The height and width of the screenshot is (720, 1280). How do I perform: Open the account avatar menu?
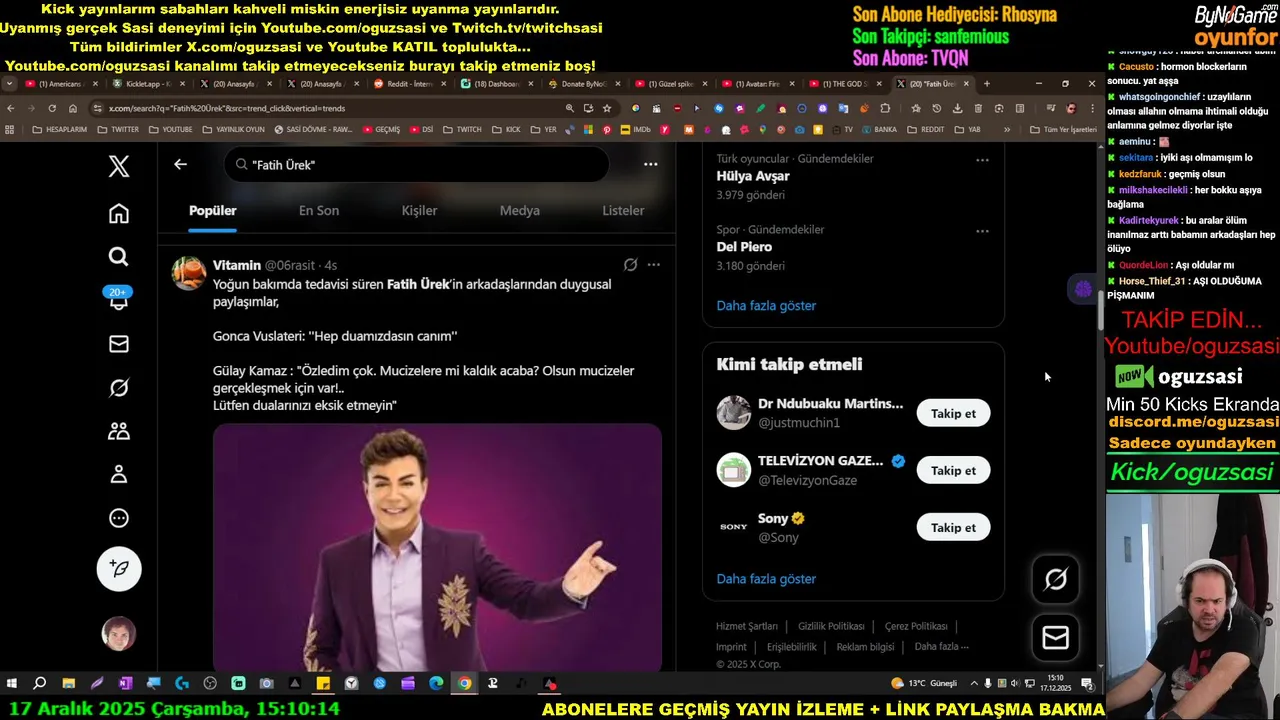point(119,633)
